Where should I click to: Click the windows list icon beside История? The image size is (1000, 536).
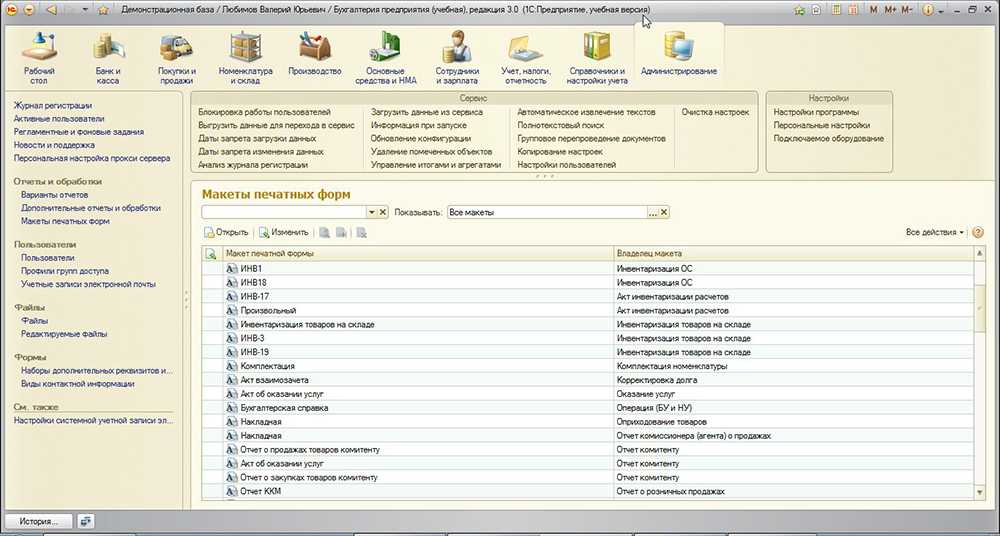point(86,521)
